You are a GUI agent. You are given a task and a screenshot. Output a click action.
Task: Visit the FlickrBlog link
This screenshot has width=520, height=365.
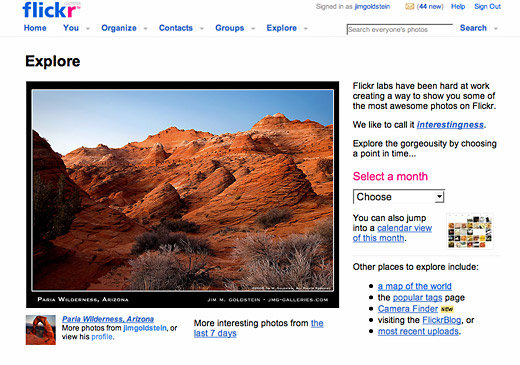click(x=442, y=320)
